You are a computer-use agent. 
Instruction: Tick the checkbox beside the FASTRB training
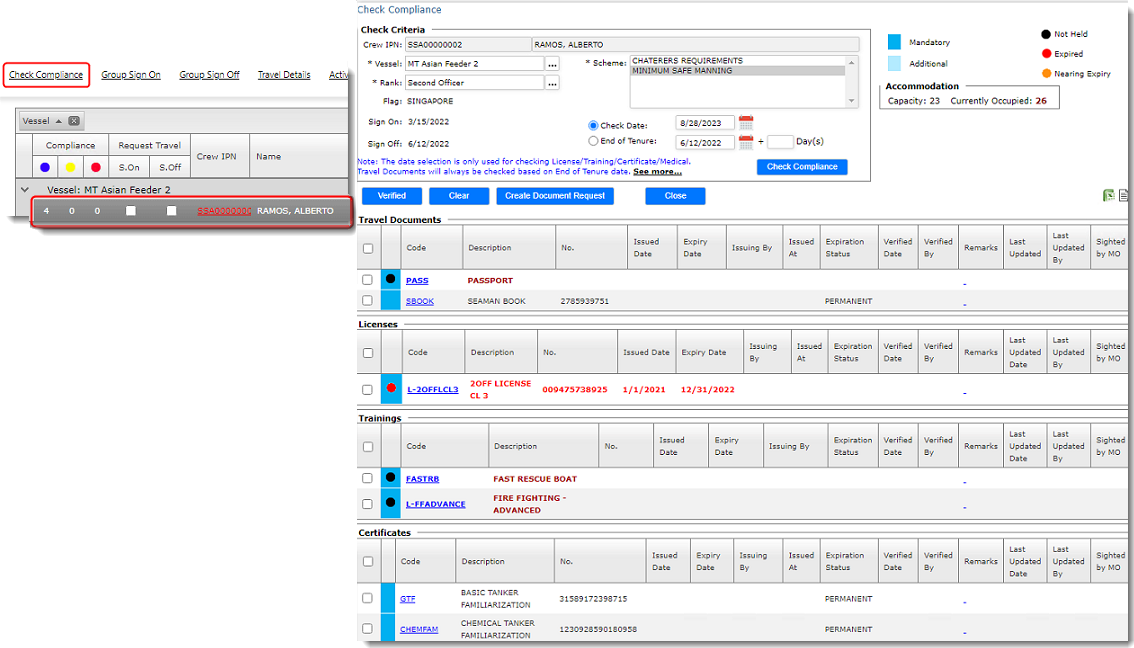pos(368,478)
